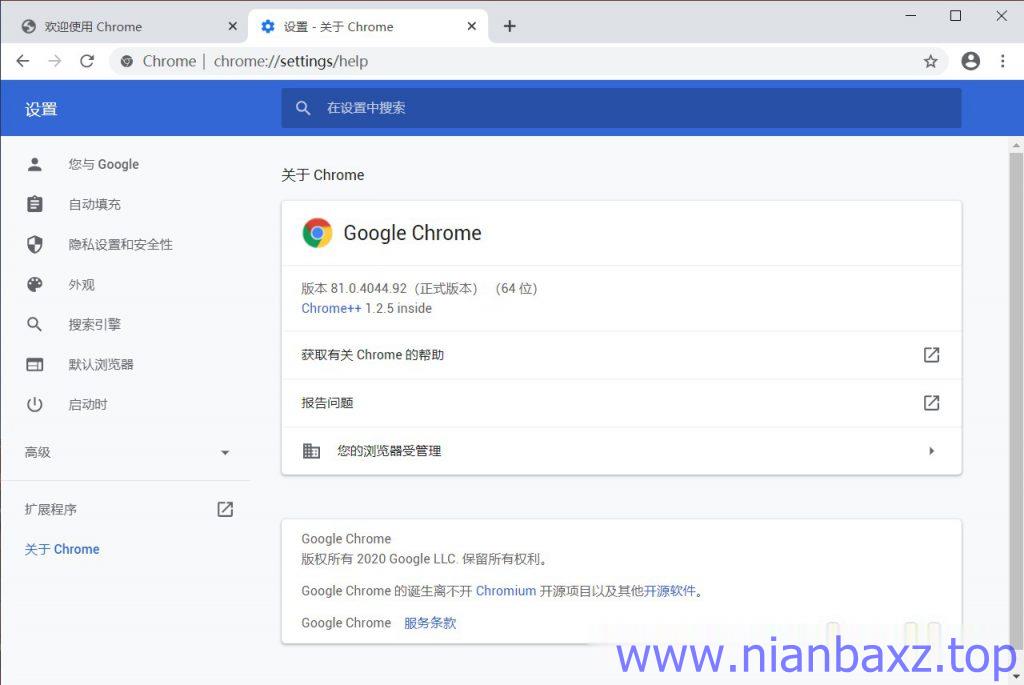Click the shield icon beside 隐私设置和安全性
This screenshot has height=685, width=1024.
coord(35,244)
